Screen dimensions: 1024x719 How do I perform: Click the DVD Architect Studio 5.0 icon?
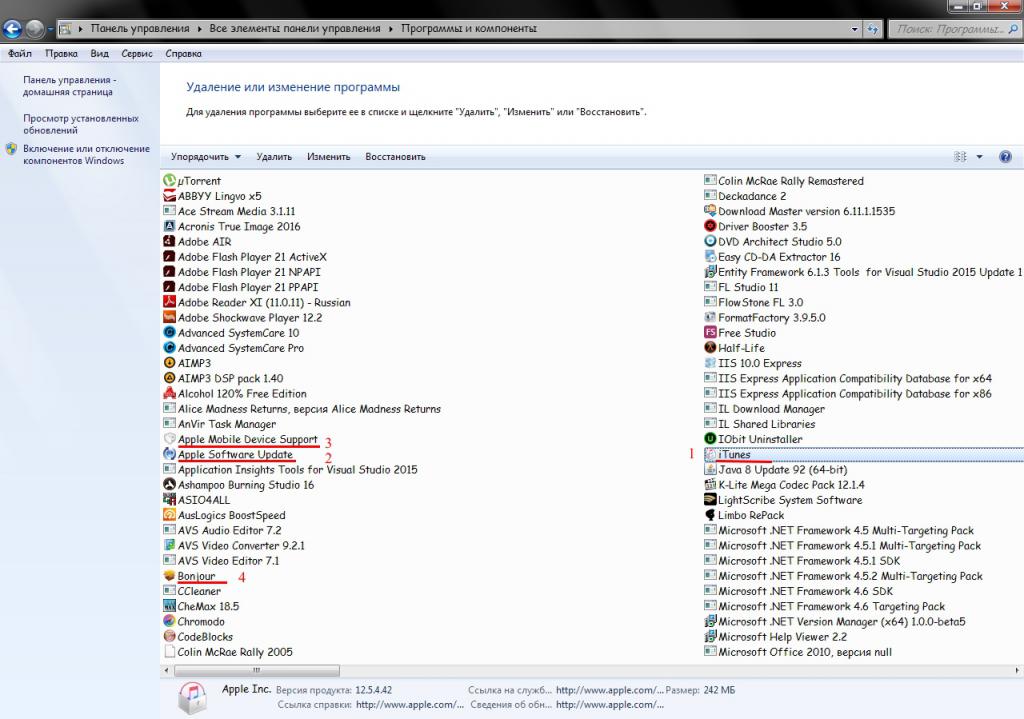[710, 242]
